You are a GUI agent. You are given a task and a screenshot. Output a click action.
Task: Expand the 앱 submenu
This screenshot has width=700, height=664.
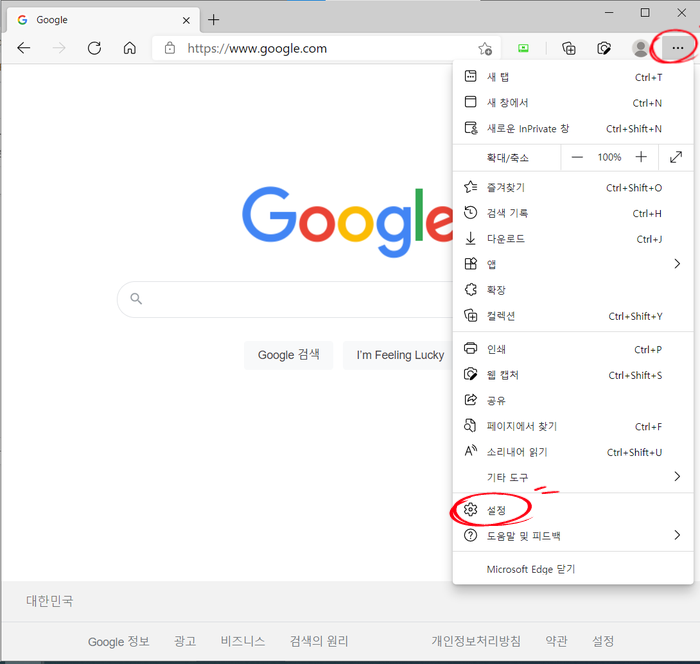(x=573, y=264)
